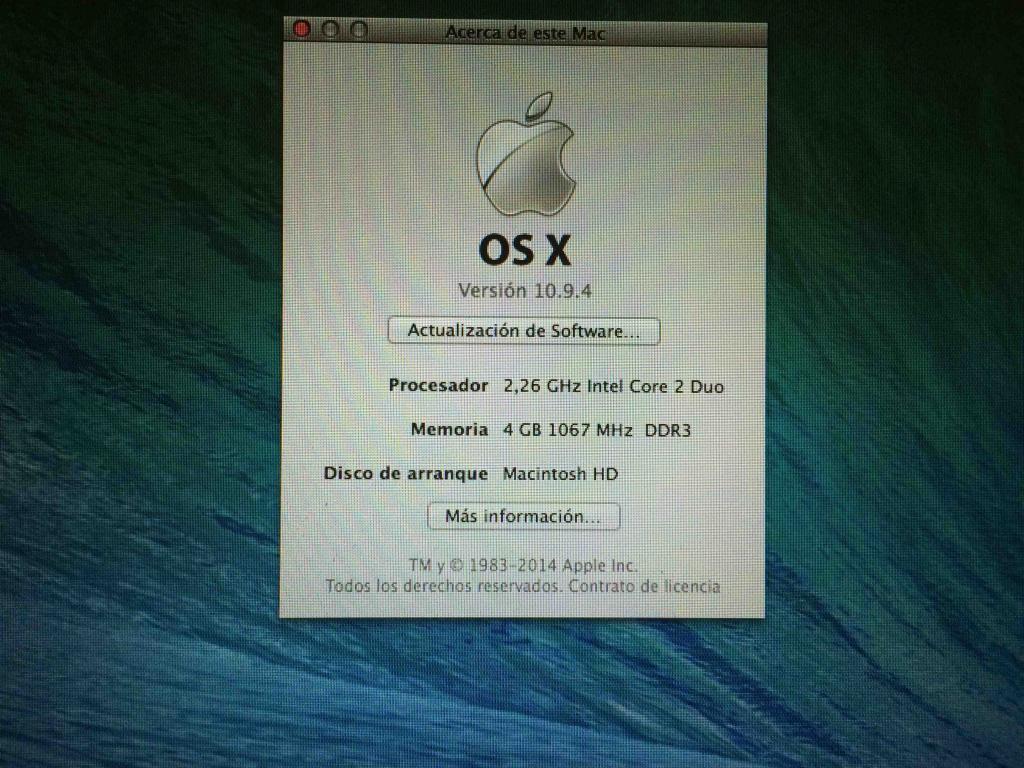
Task: Click the Versión 10.9.4 text
Action: (525, 291)
